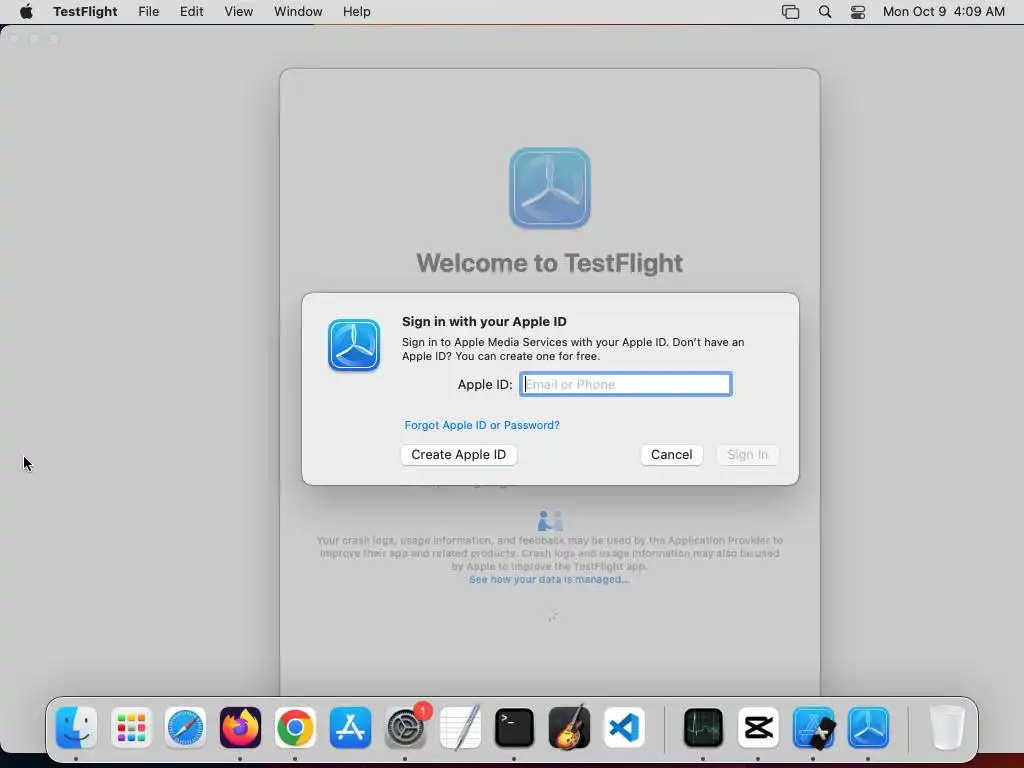Viewport: 1024px width, 768px height.
Task: Open the View menu
Action: point(238,12)
